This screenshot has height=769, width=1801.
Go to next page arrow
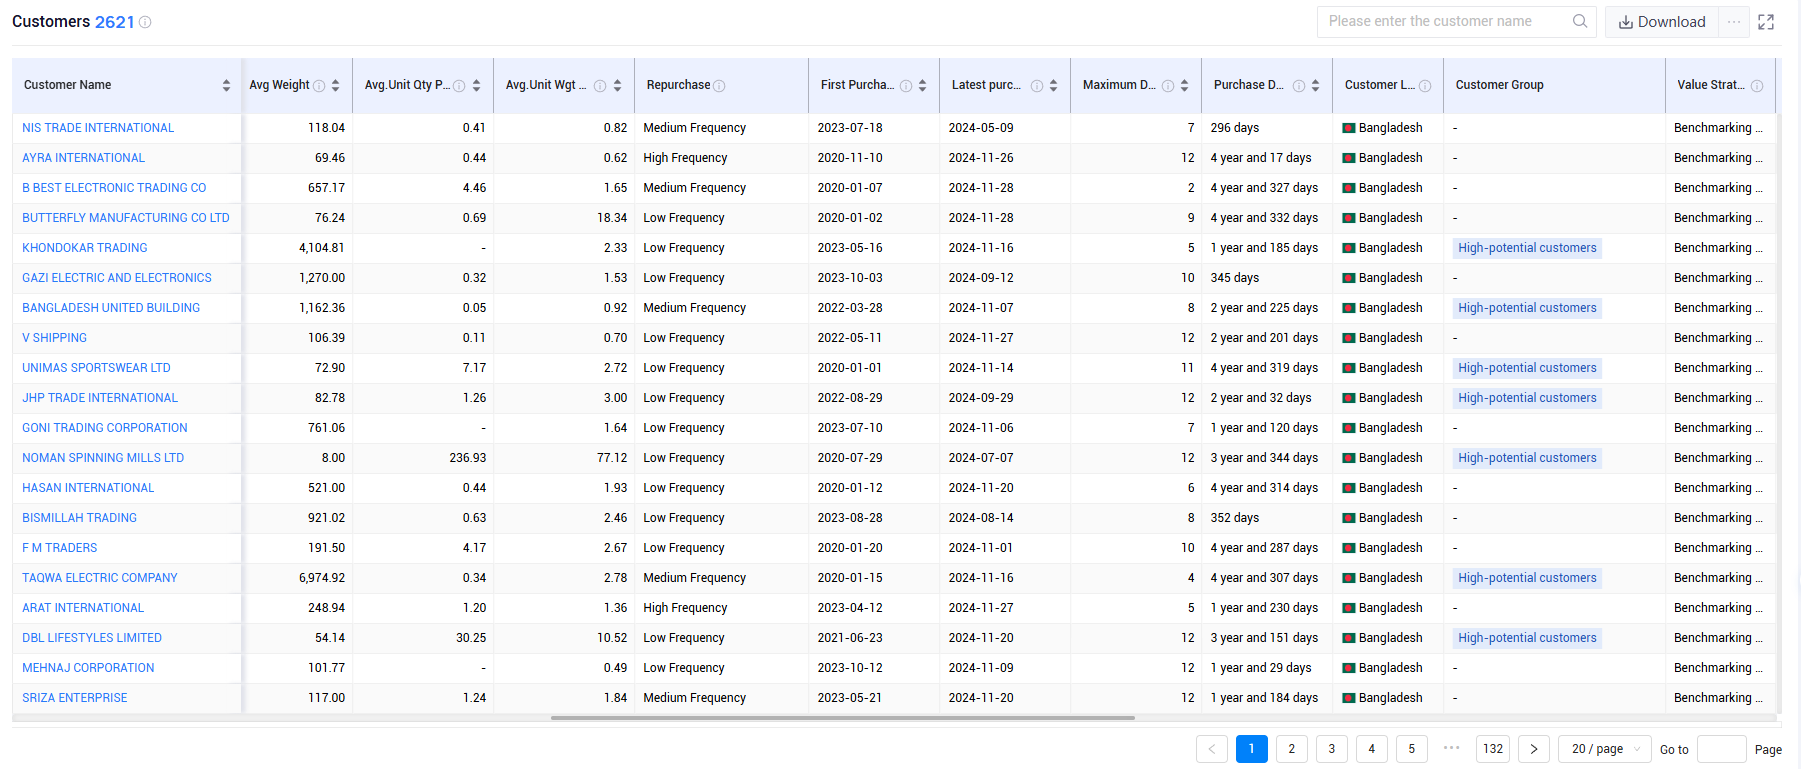pos(1534,749)
